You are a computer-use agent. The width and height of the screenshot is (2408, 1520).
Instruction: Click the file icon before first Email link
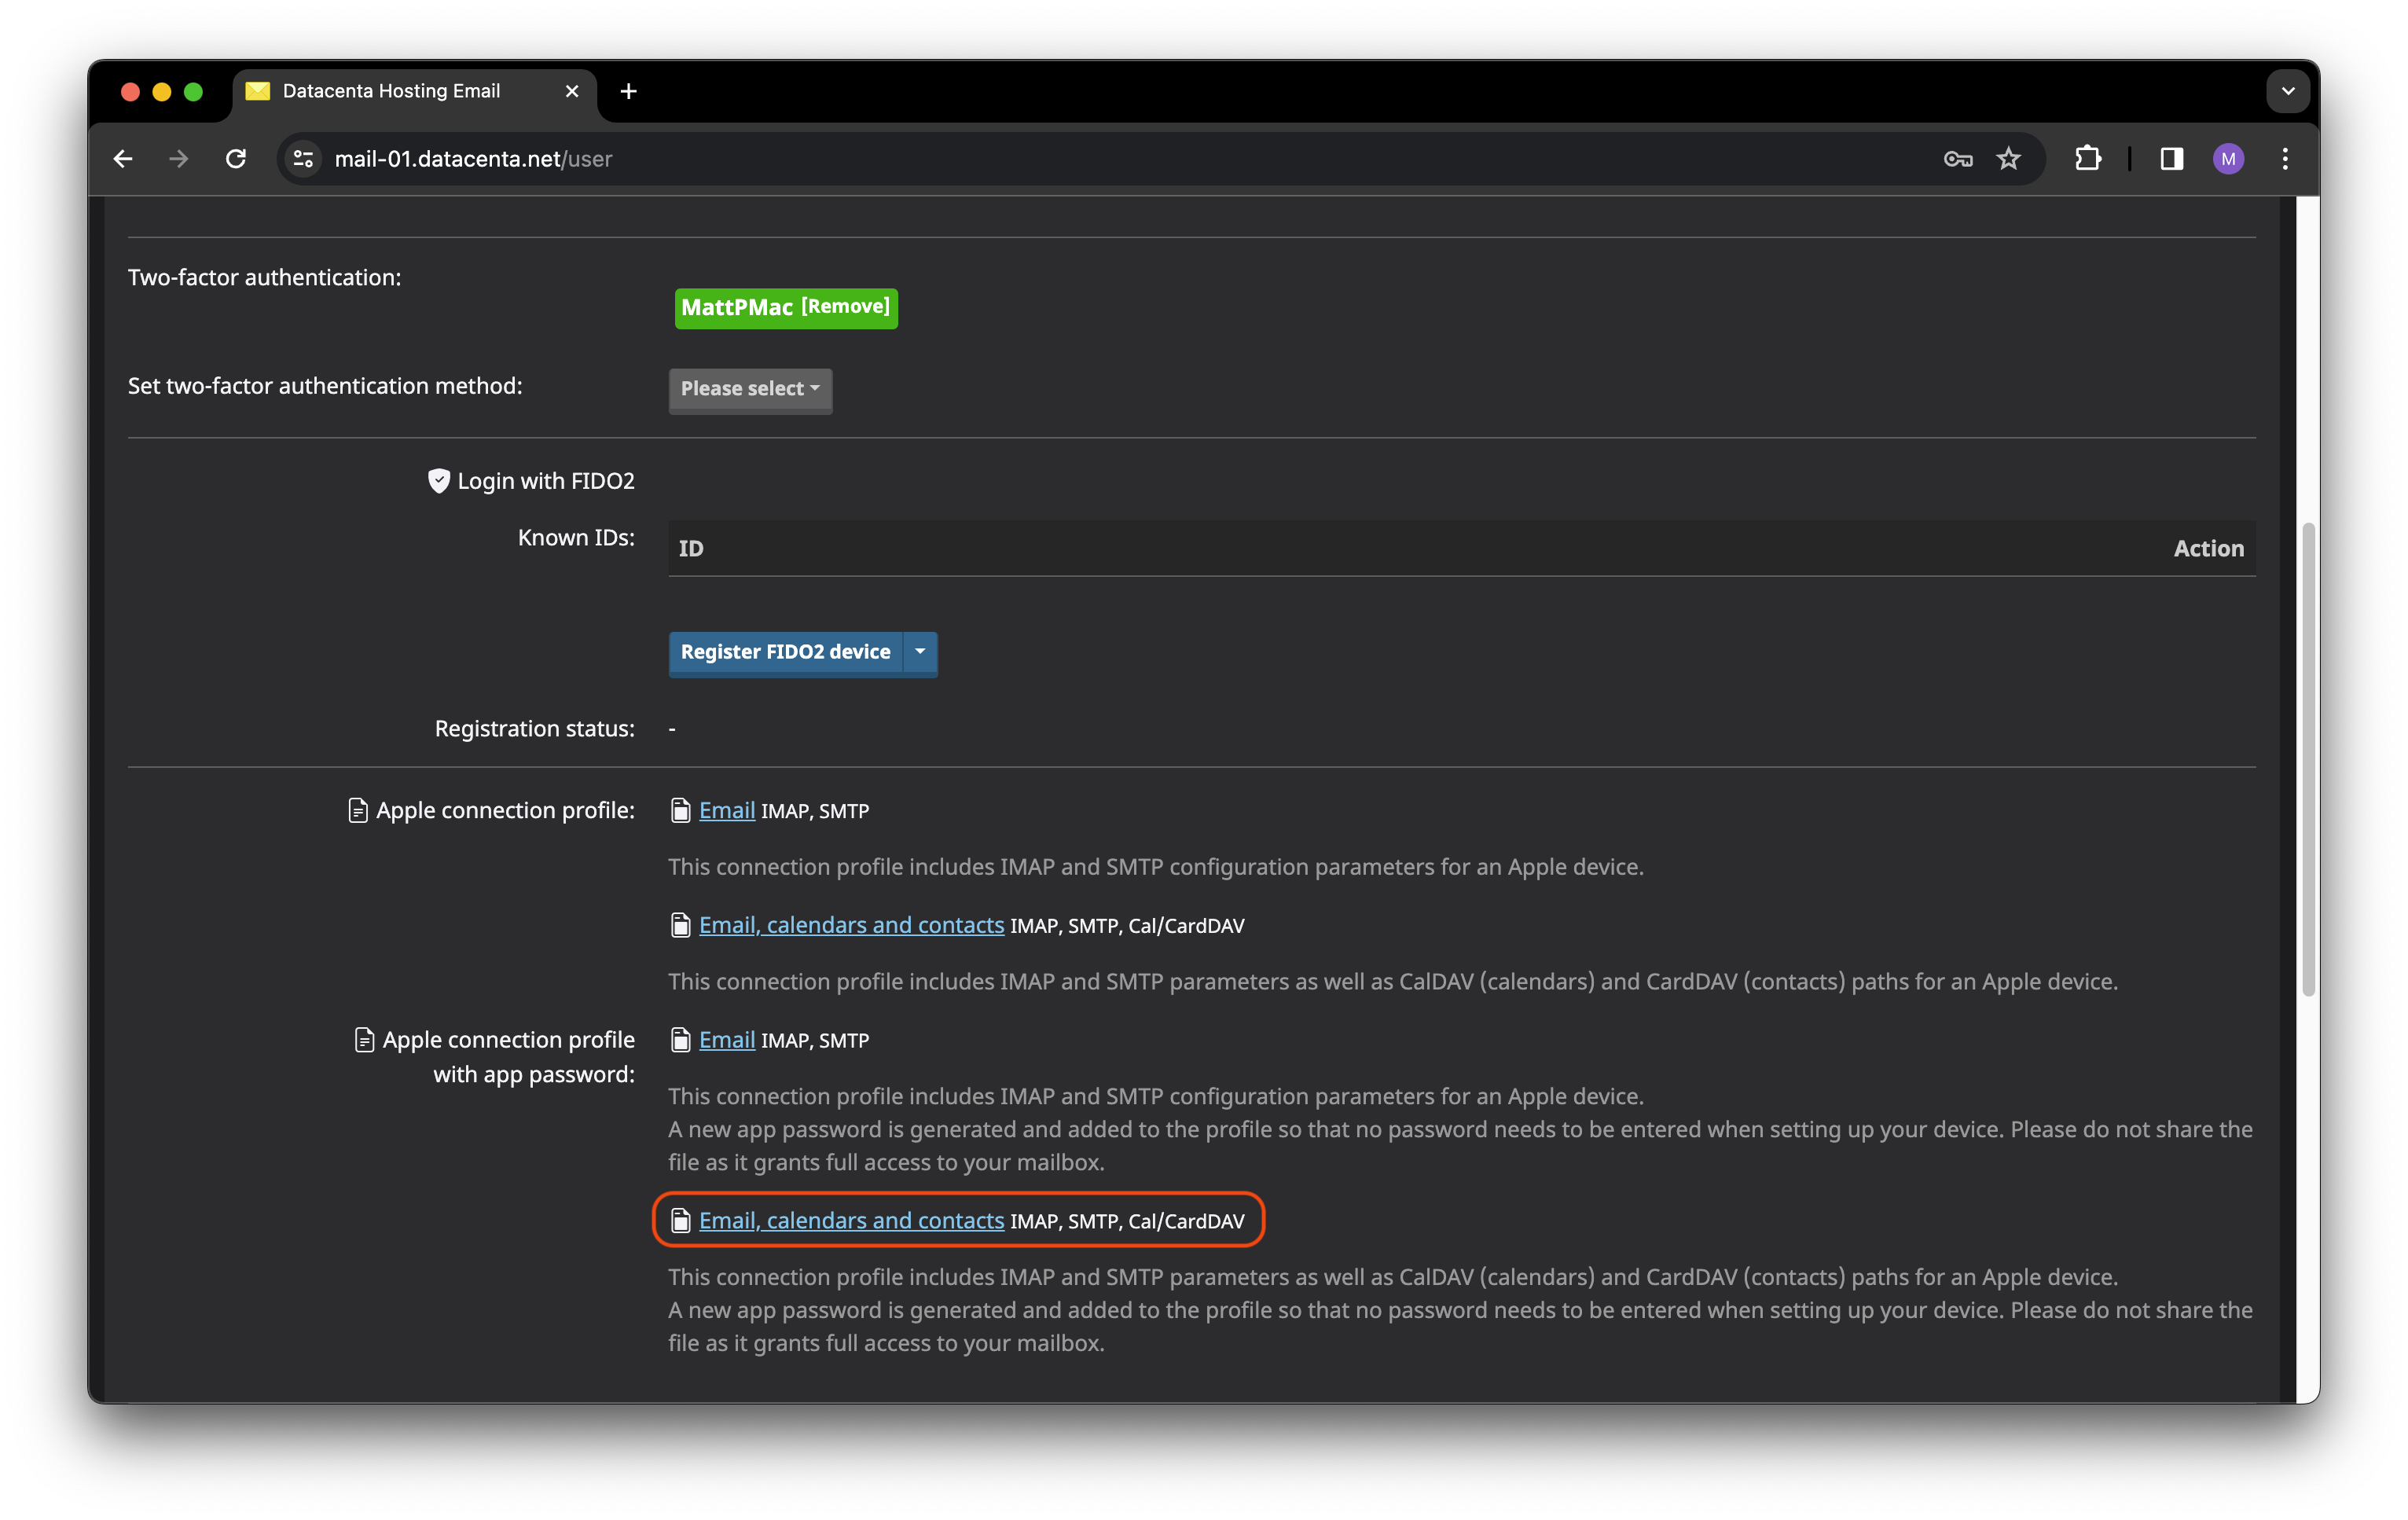click(x=680, y=811)
